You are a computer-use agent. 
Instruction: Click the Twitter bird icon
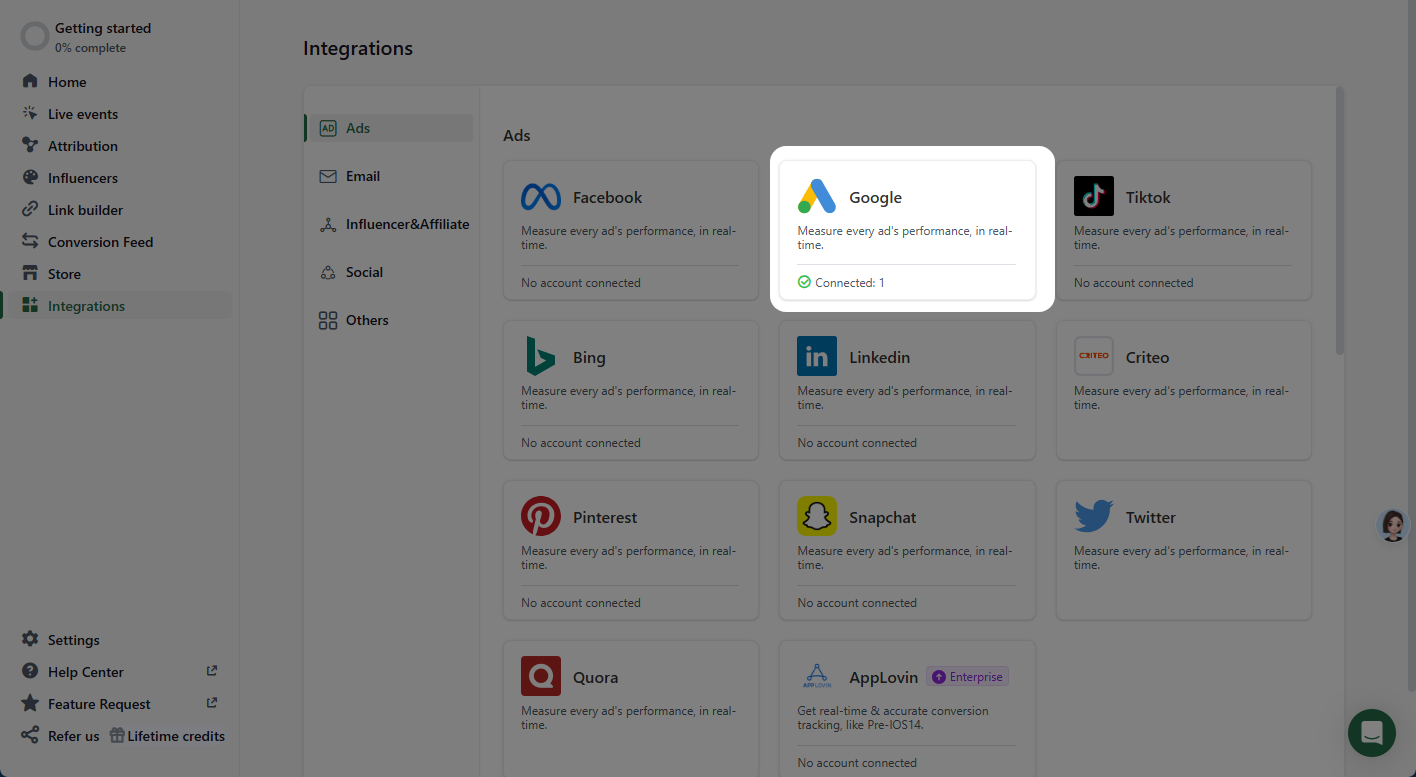1093,516
